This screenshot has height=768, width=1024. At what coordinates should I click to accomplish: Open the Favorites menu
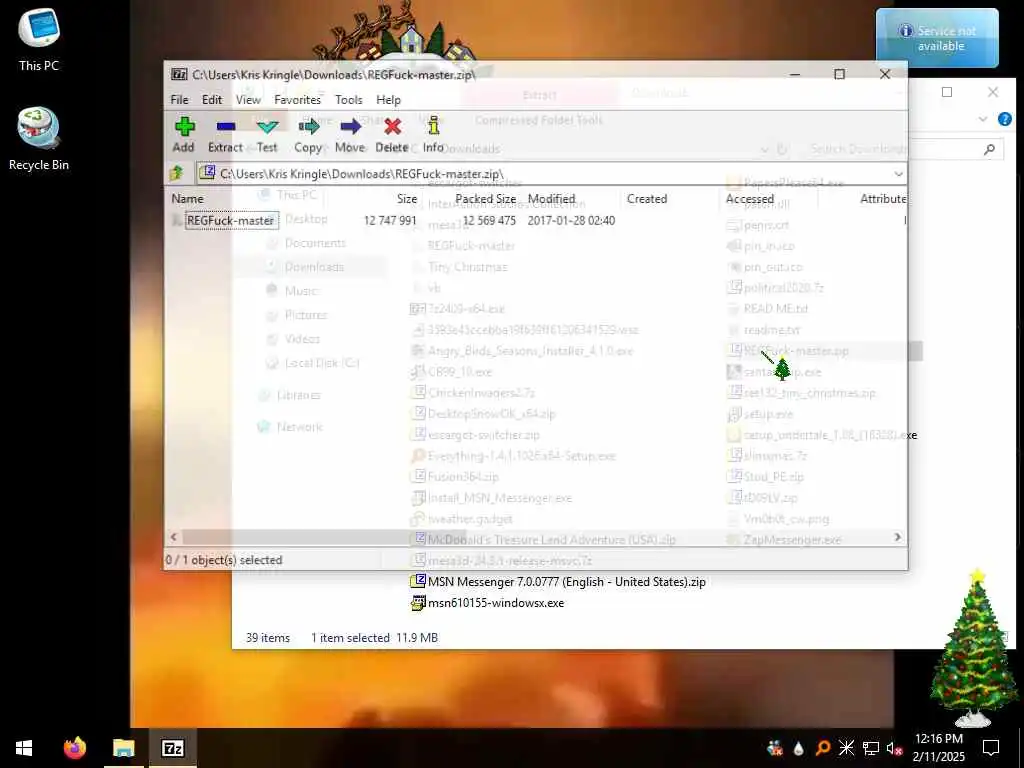[297, 100]
